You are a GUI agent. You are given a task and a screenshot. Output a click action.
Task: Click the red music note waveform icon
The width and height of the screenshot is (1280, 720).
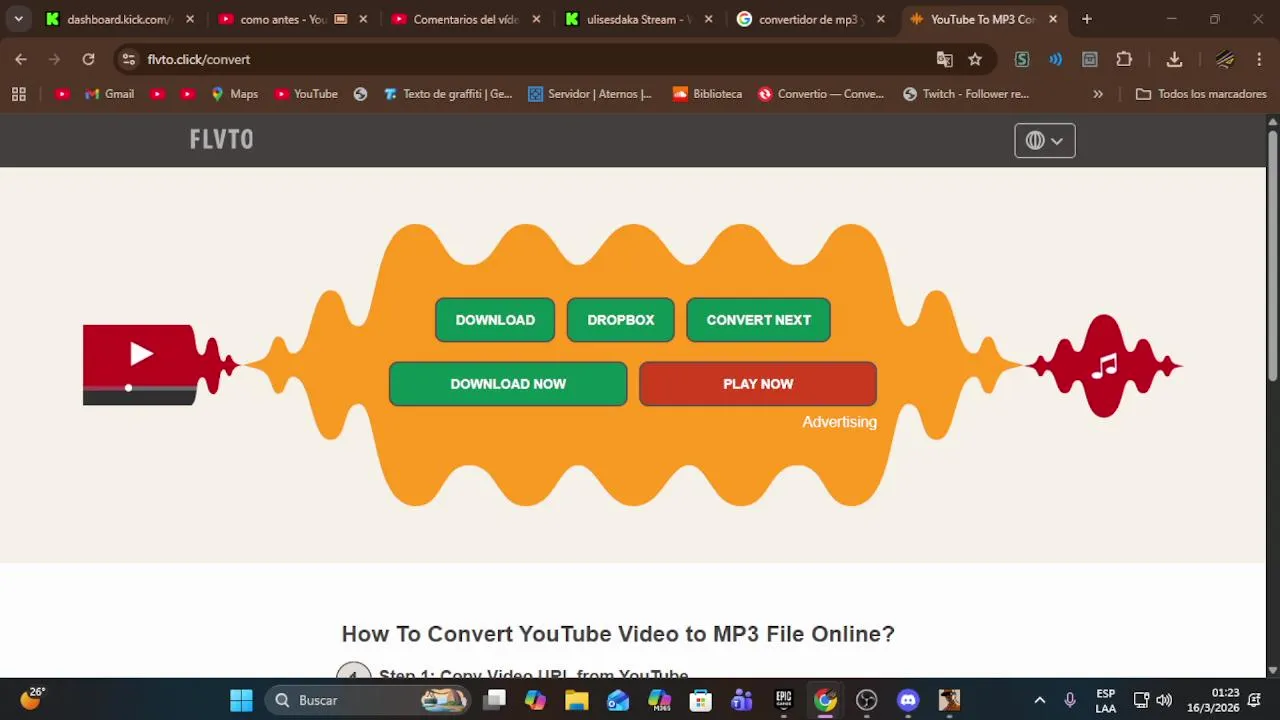point(1104,366)
